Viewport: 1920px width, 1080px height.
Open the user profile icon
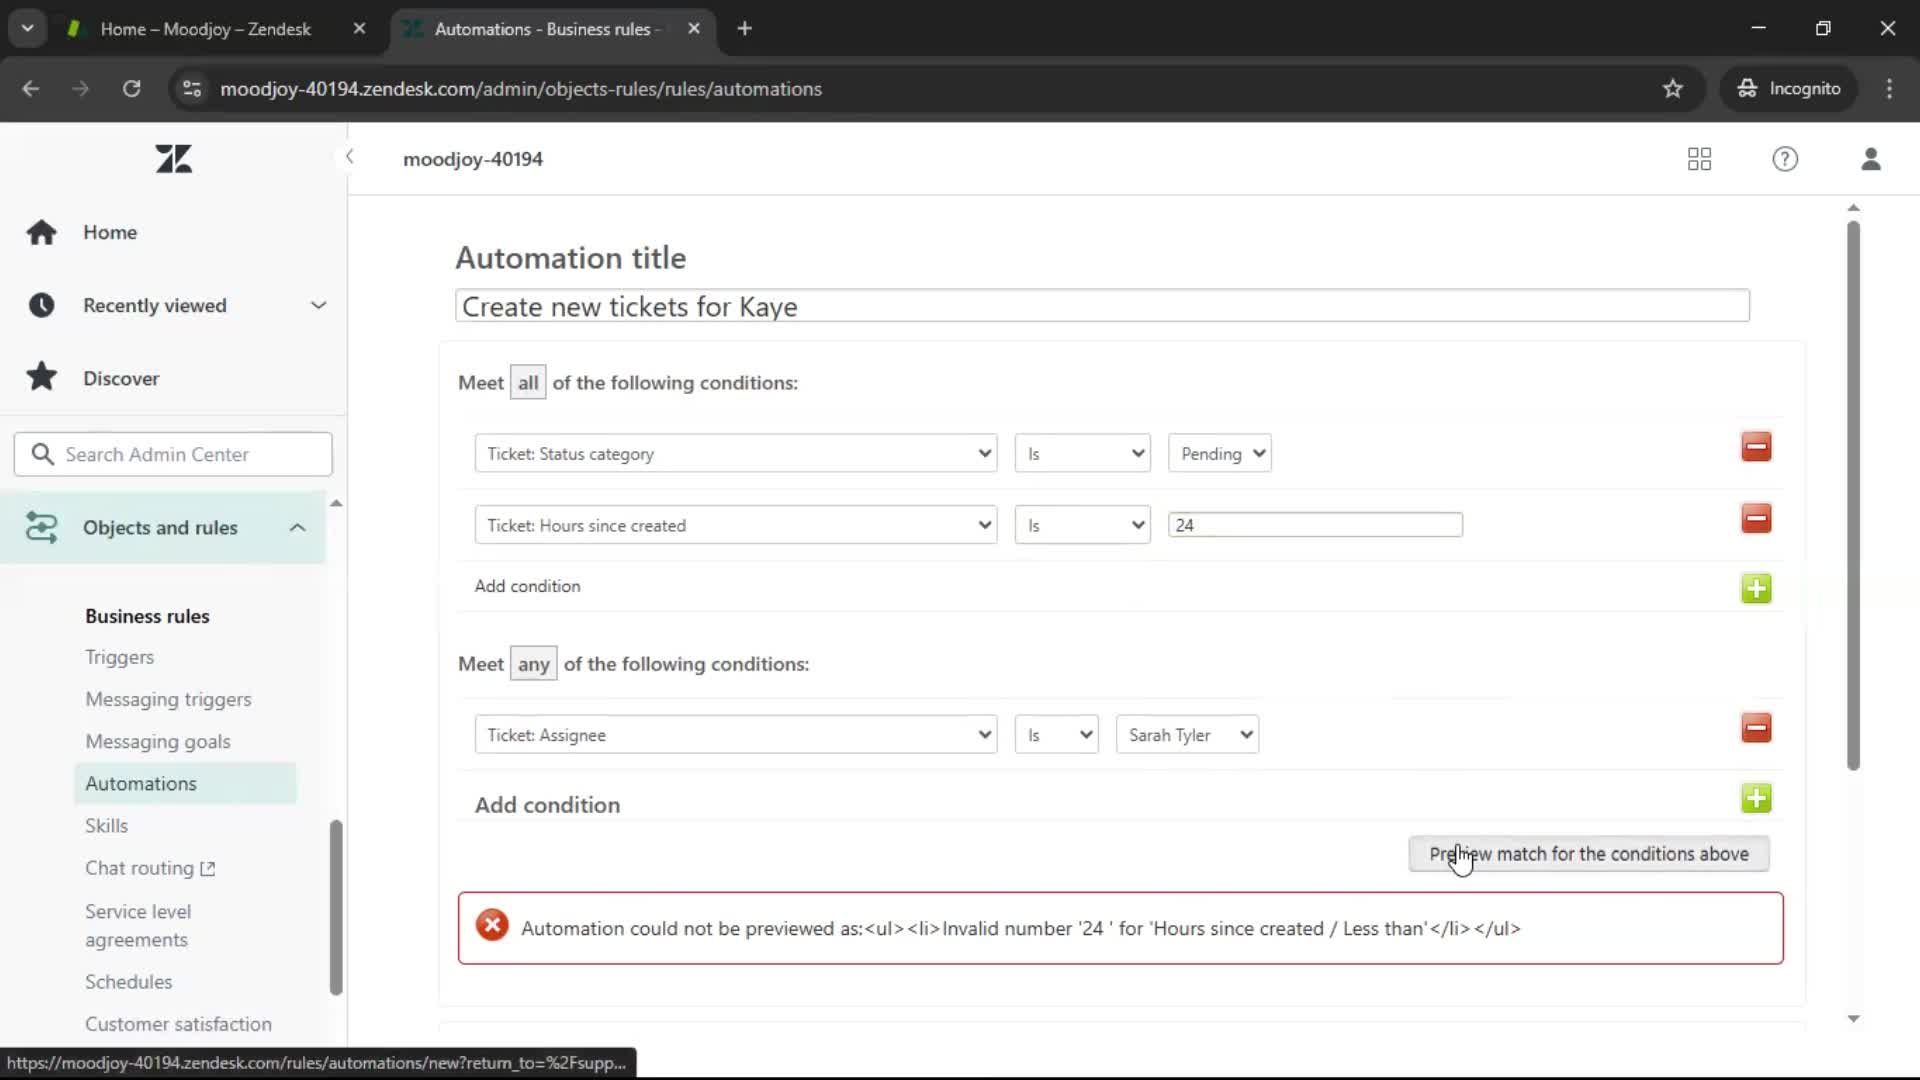tap(1871, 159)
